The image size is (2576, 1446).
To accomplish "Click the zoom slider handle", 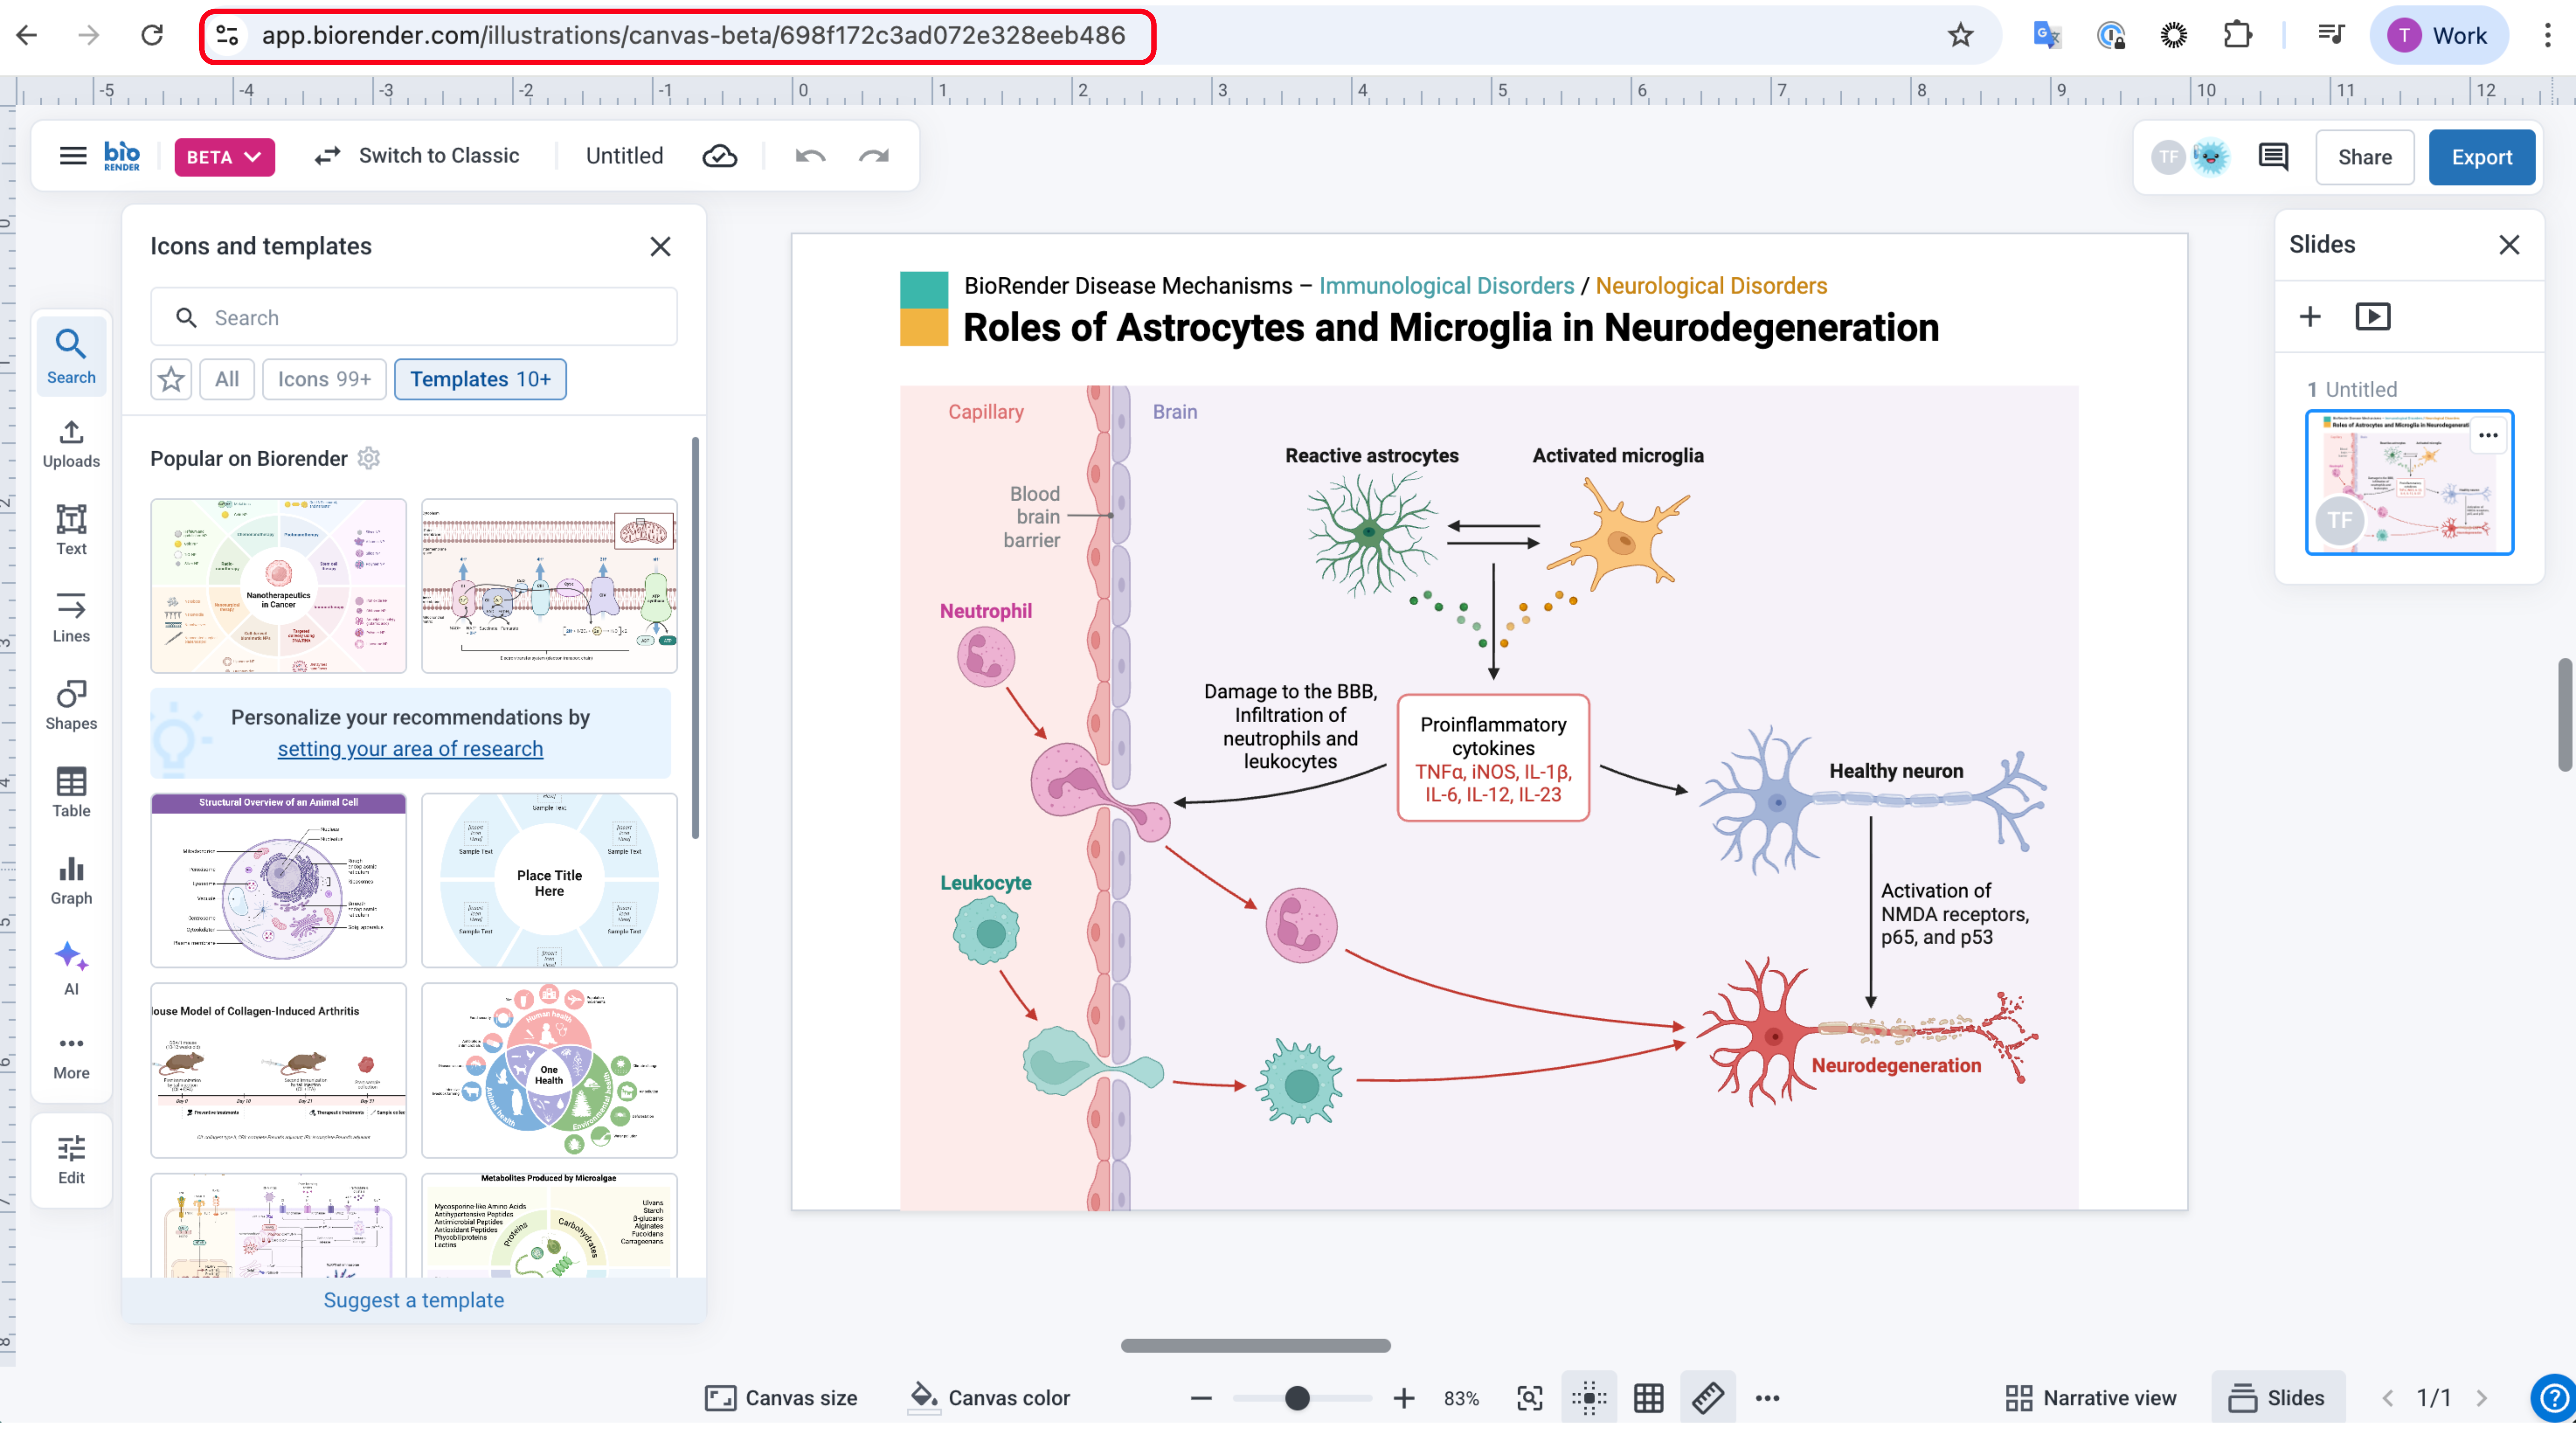I will pyautogui.click(x=1297, y=1397).
